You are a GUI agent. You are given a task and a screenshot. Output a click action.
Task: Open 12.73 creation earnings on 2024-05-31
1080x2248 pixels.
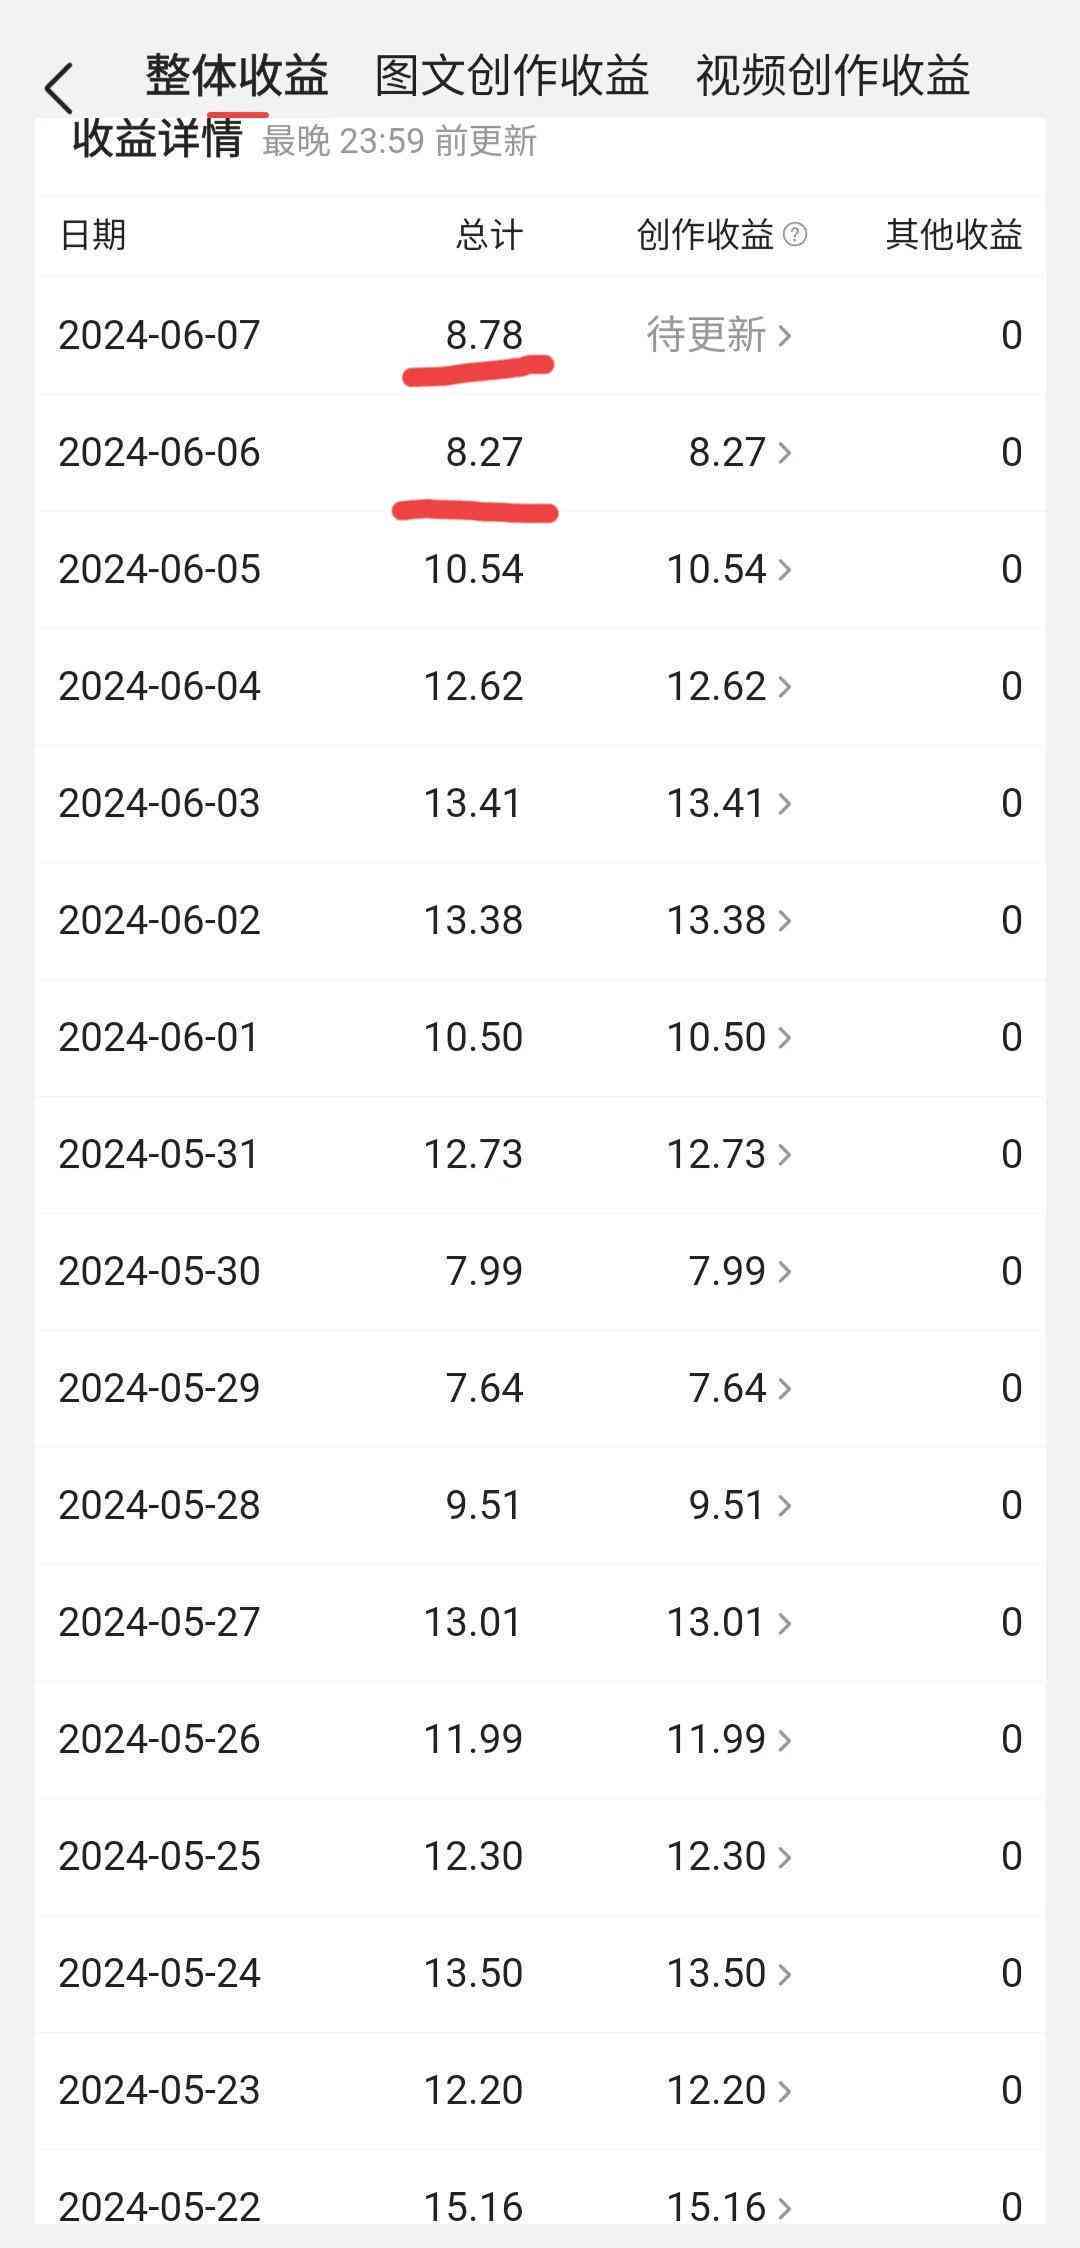point(729,1154)
